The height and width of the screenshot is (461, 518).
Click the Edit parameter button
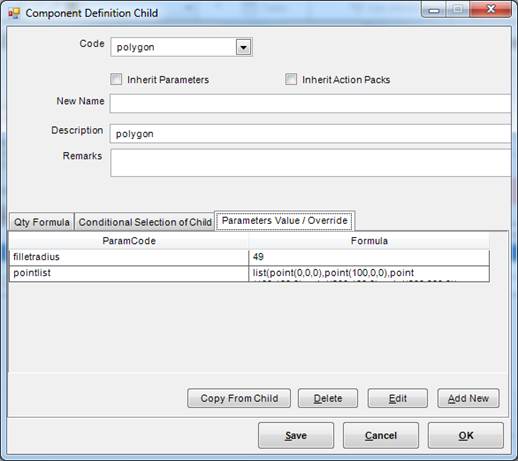tap(398, 398)
